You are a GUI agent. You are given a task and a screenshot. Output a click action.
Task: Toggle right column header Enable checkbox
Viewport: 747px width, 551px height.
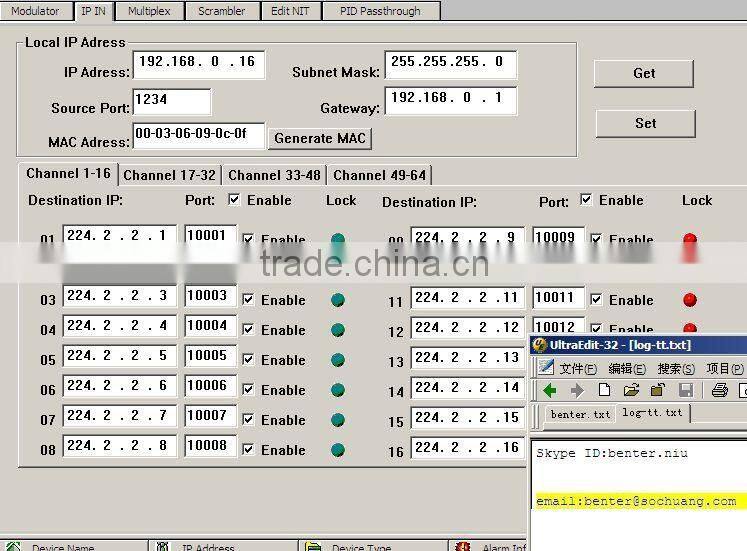point(586,200)
